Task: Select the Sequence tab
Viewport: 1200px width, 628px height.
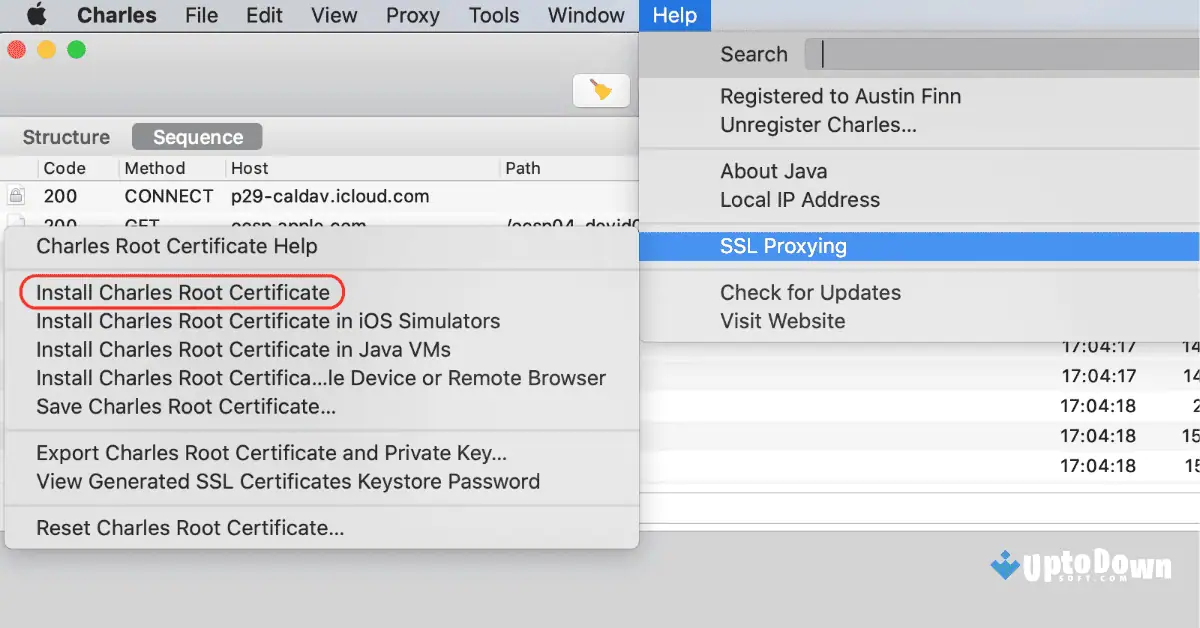Action: tap(196, 137)
